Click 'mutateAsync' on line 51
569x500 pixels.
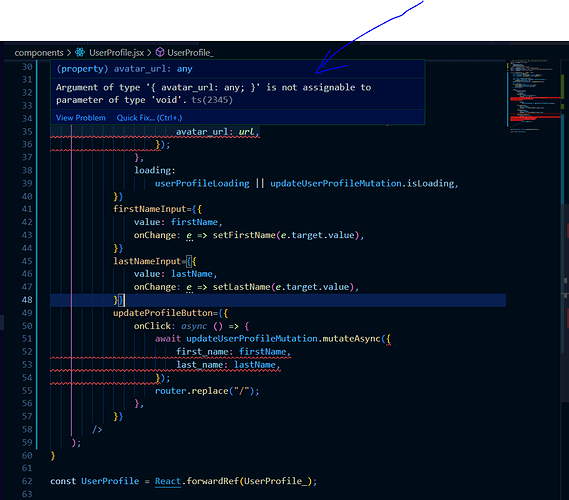point(351,339)
